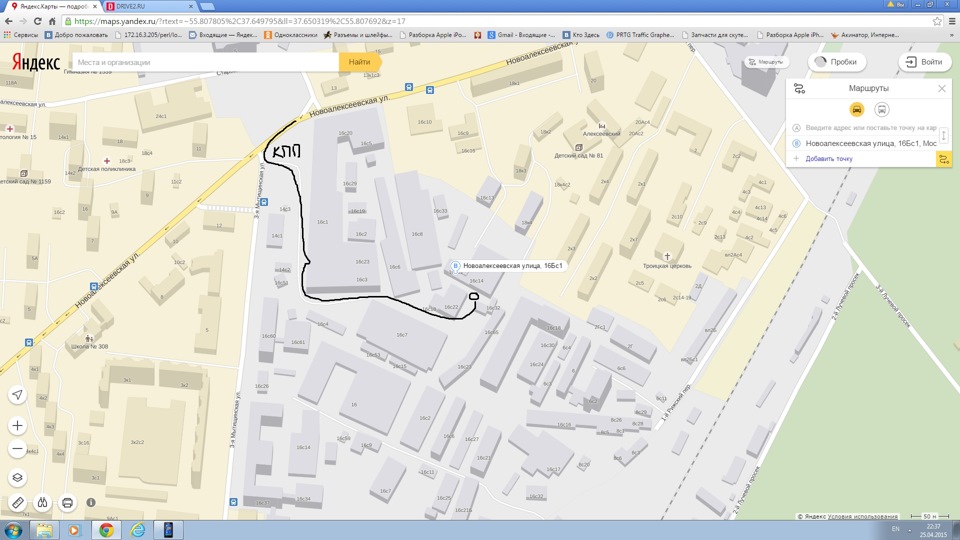Click the Добавить точку link
Viewport: 960px width, 540px height.
[829, 159]
